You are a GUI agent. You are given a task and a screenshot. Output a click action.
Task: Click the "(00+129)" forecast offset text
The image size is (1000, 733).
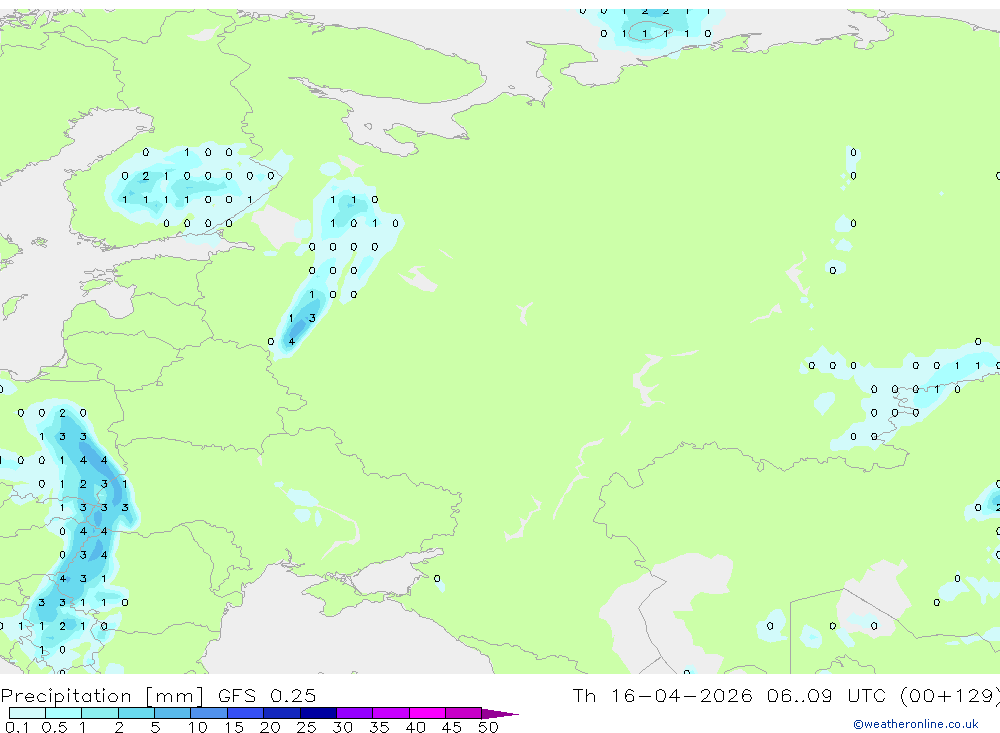point(950,696)
